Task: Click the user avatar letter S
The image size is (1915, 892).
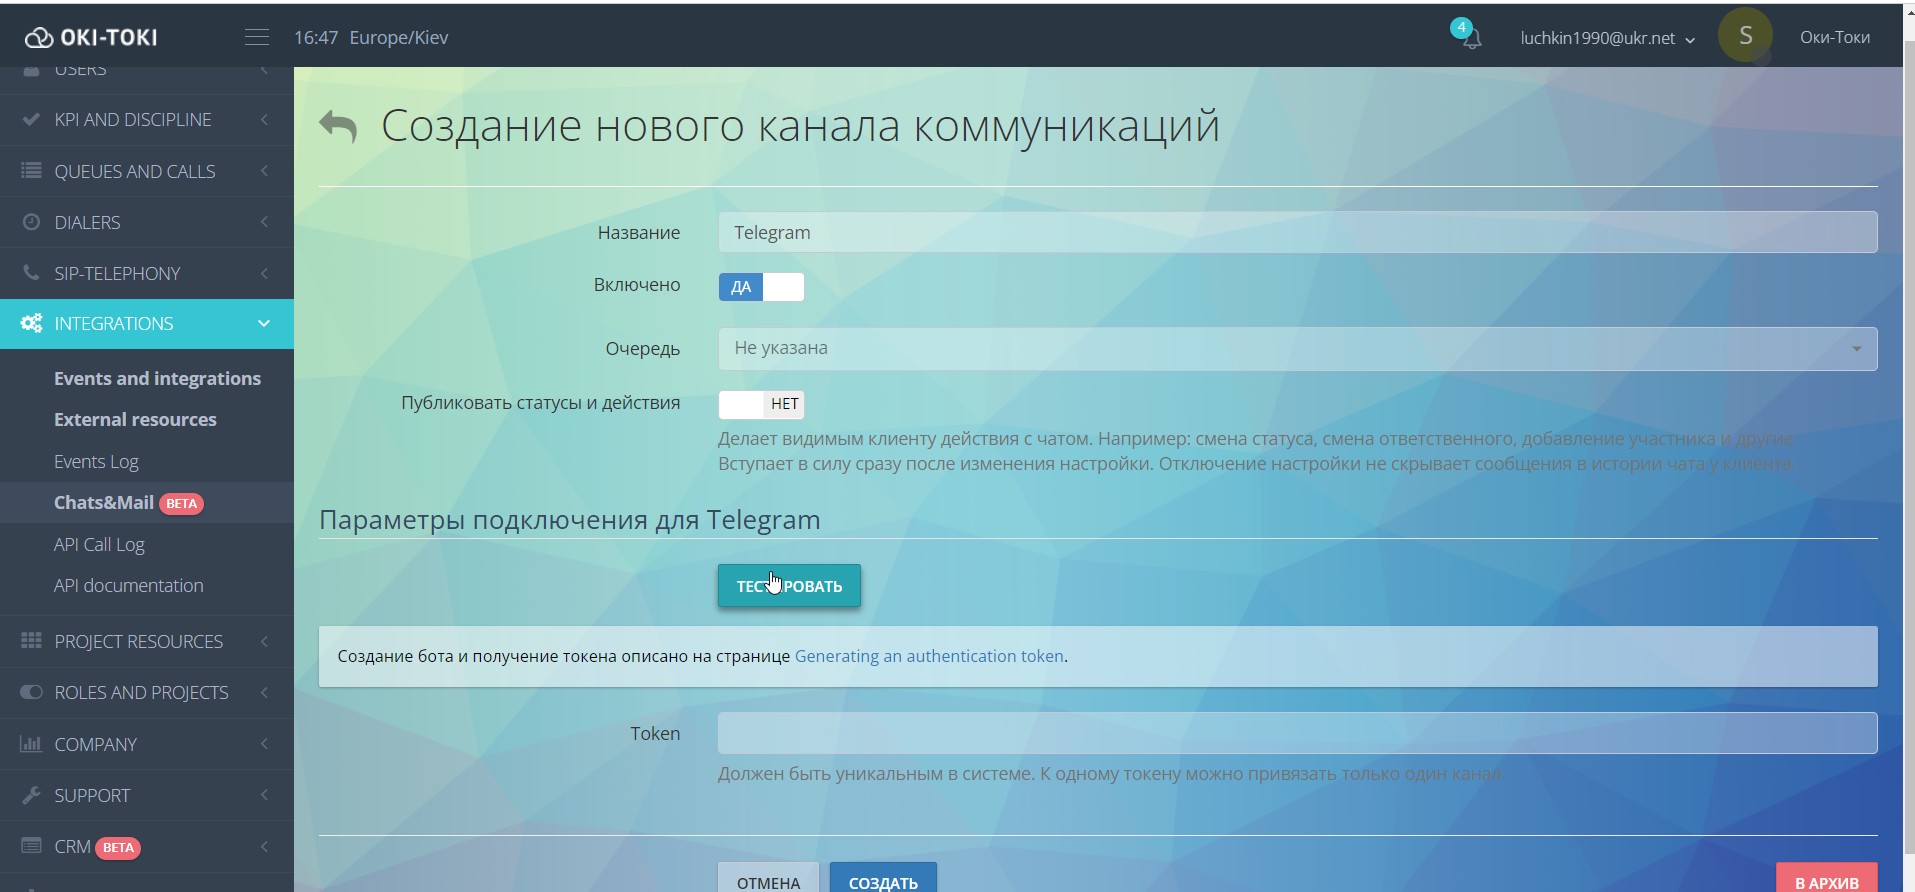Action: [x=1745, y=36]
